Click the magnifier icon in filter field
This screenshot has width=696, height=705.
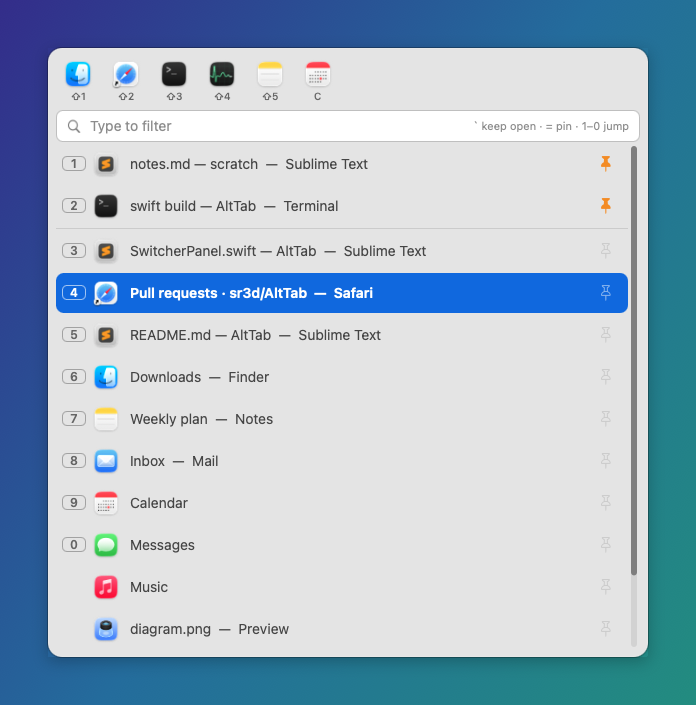tap(74, 126)
